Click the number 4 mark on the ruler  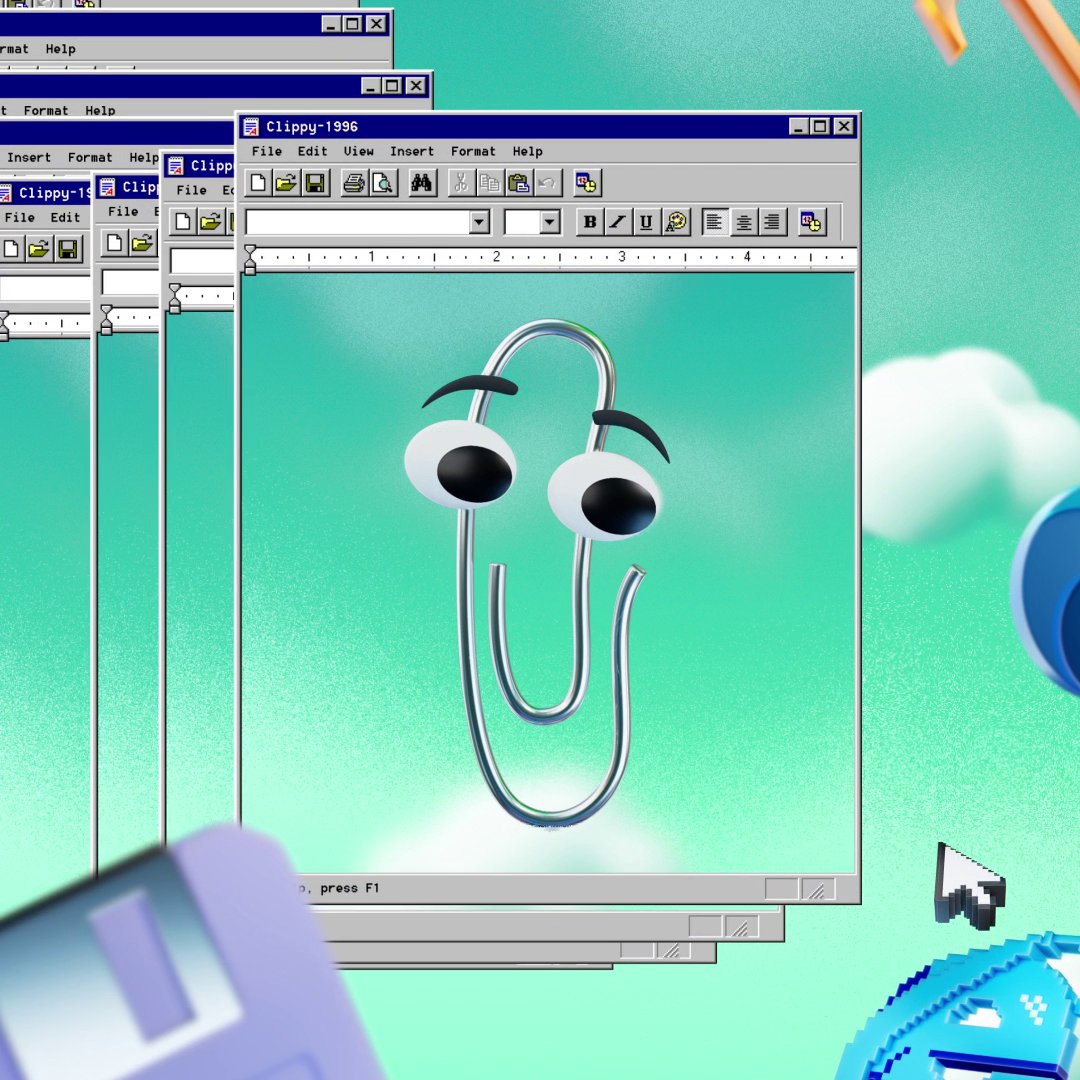point(747,257)
